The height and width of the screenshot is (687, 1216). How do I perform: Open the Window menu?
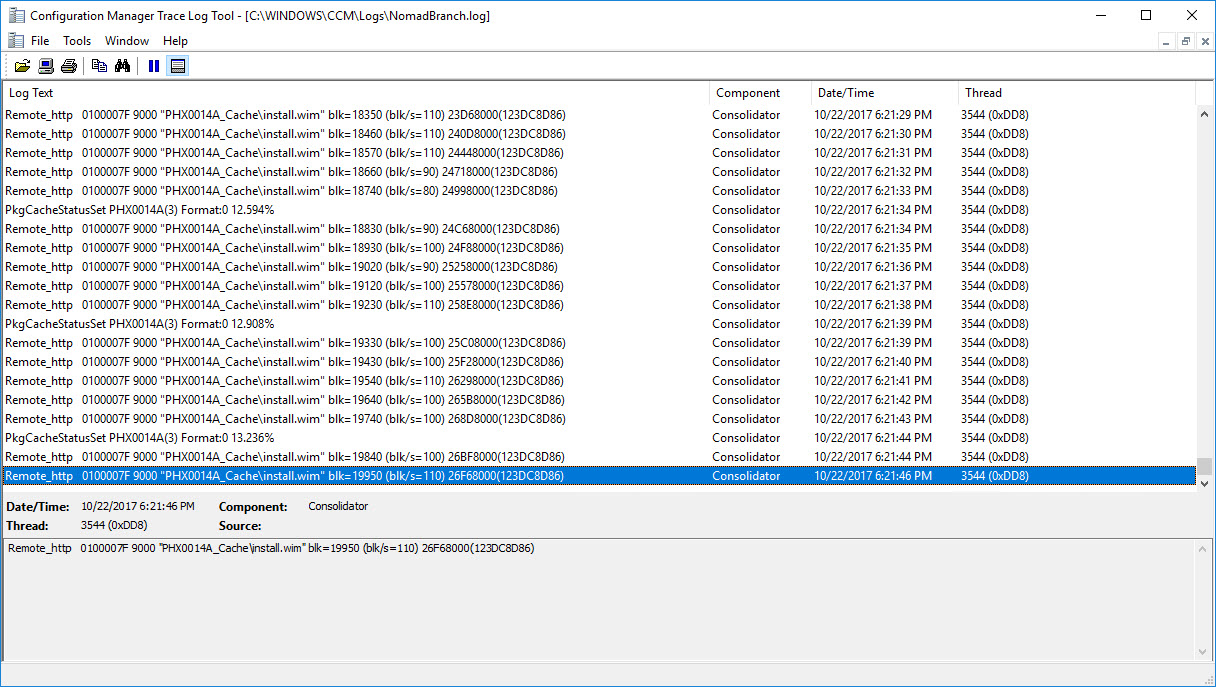coord(127,41)
